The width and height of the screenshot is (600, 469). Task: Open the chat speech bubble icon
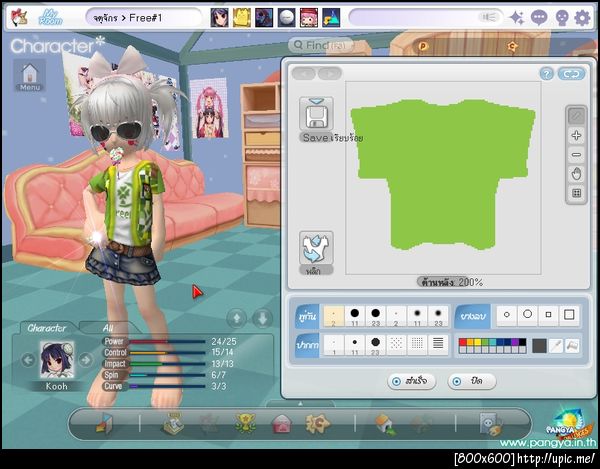pos(539,18)
